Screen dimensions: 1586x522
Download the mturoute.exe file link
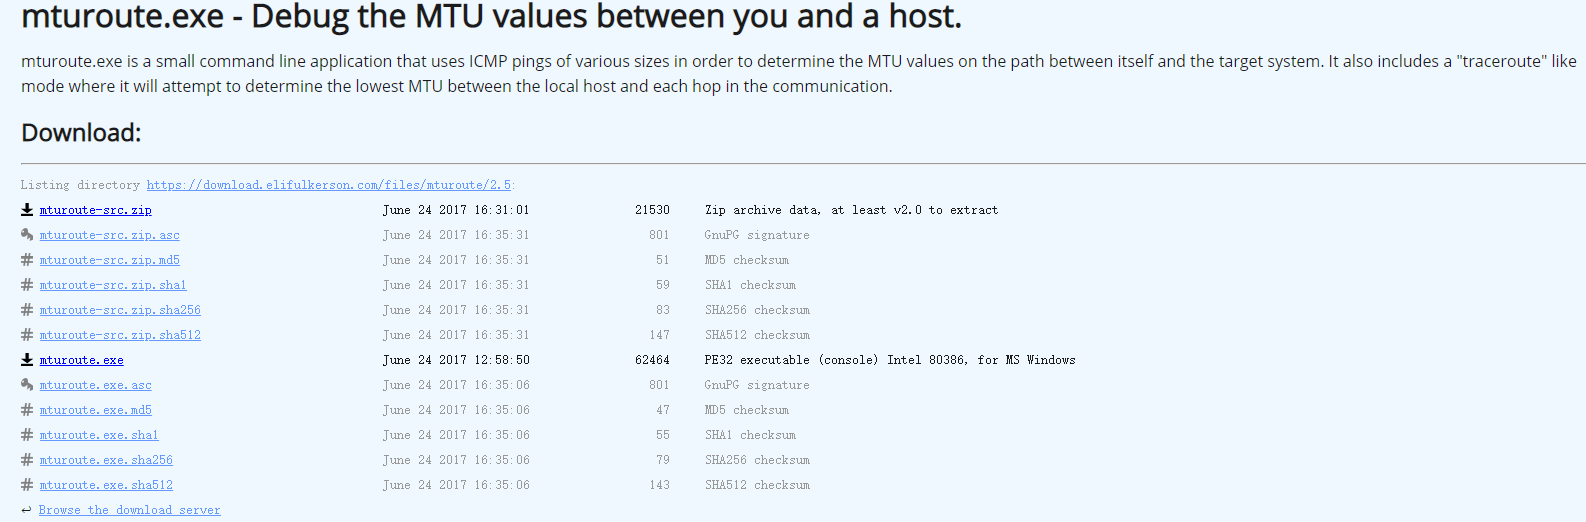[x=82, y=360]
